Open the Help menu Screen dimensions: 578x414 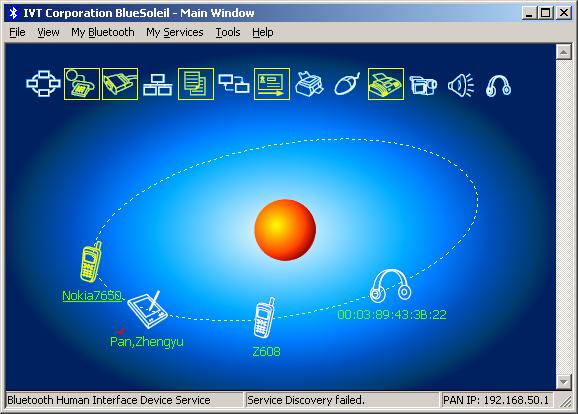263,32
